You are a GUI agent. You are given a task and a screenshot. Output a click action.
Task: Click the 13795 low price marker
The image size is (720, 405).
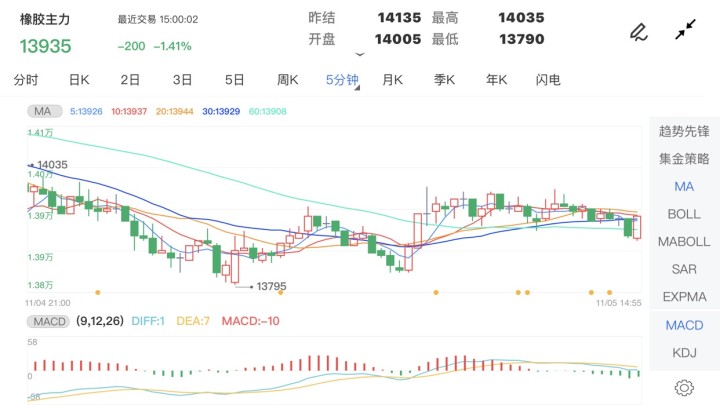click(x=271, y=286)
